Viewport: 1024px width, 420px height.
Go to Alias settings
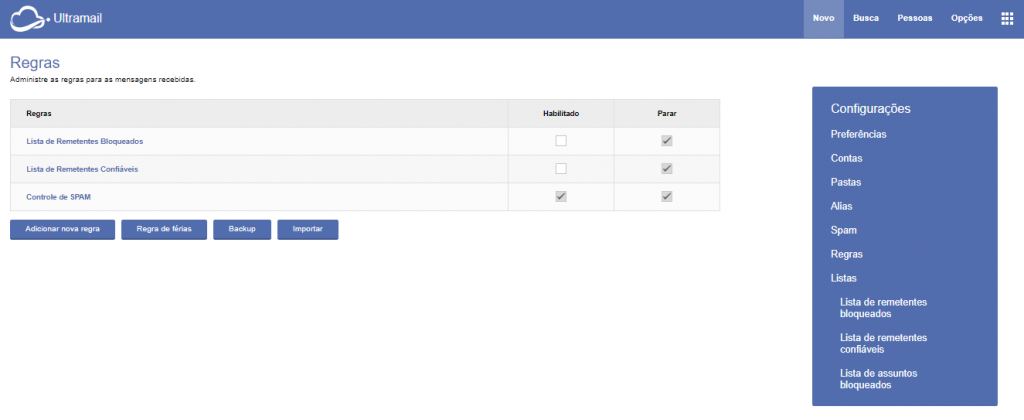tap(842, 206)
